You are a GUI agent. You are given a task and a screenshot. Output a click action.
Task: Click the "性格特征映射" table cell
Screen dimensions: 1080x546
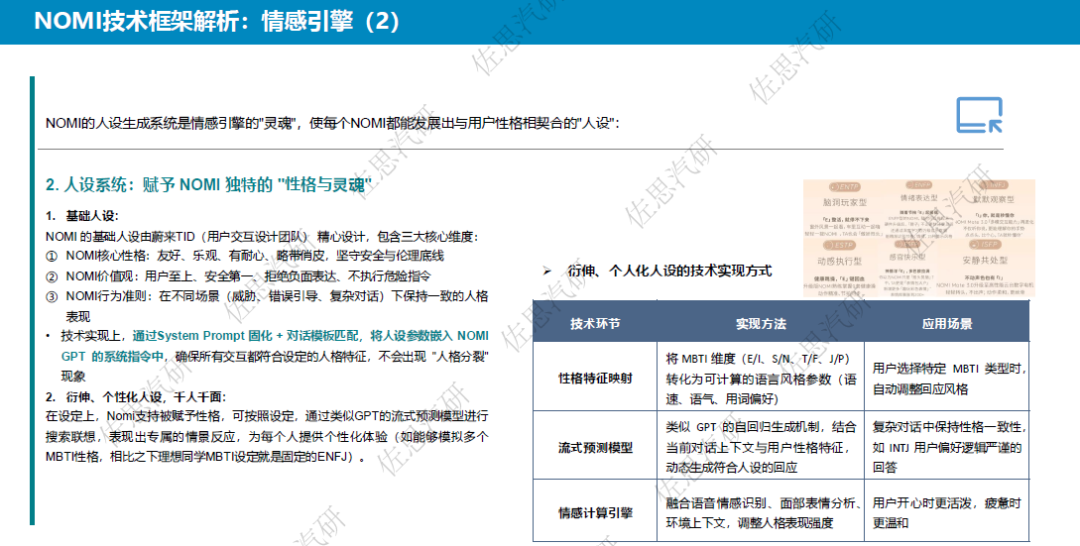click(x=595, y=379)
